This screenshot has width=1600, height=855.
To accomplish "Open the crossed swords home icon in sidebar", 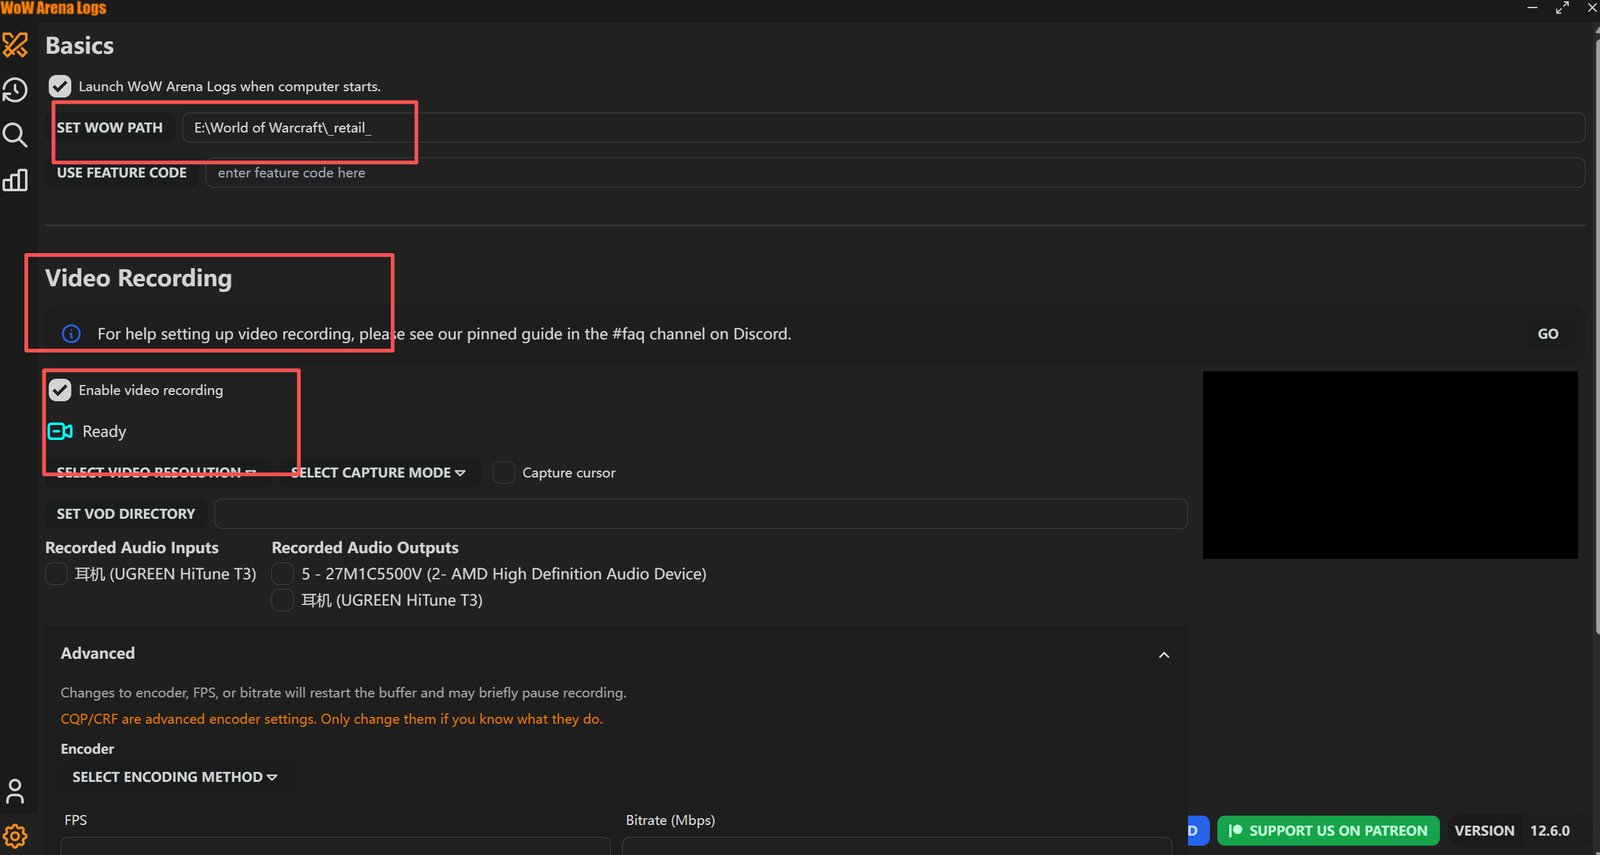I will (x=15, y=45).
